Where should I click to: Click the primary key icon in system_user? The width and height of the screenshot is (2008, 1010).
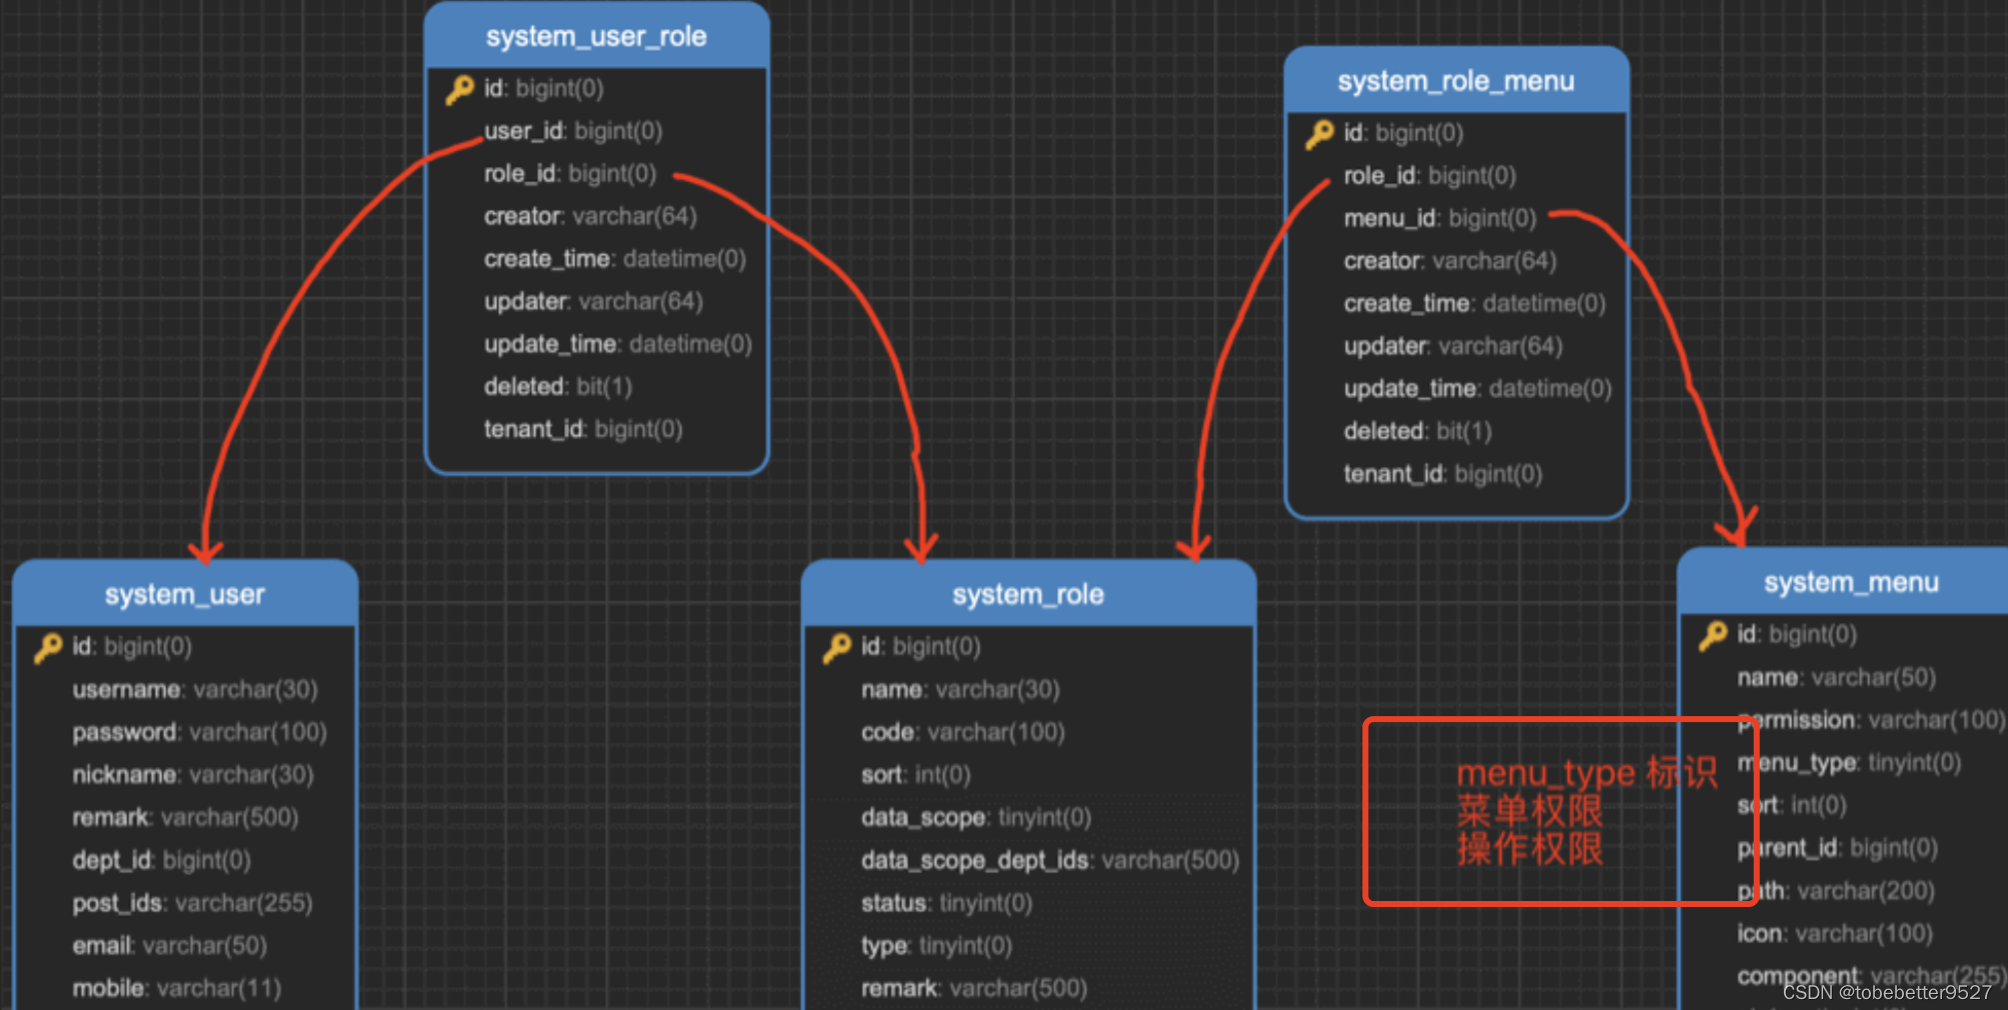click(48, 648)
